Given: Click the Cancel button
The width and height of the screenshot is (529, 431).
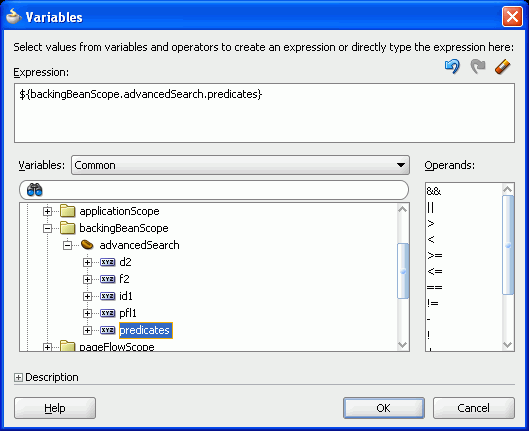Looking at the screenshot, I should tap(474, 408).
